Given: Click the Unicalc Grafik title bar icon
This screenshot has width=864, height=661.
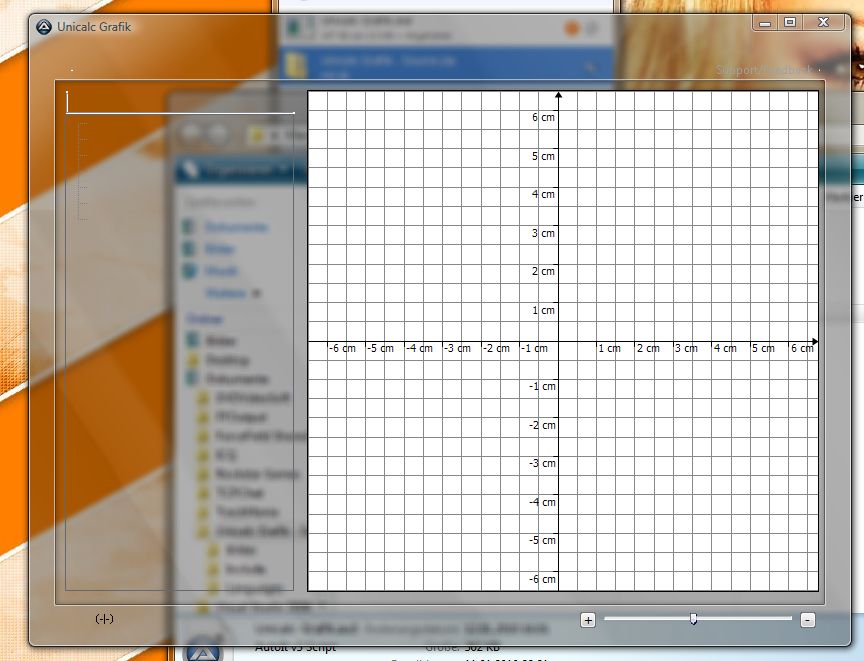Looking at the screenshot, I should pos(43,27).
